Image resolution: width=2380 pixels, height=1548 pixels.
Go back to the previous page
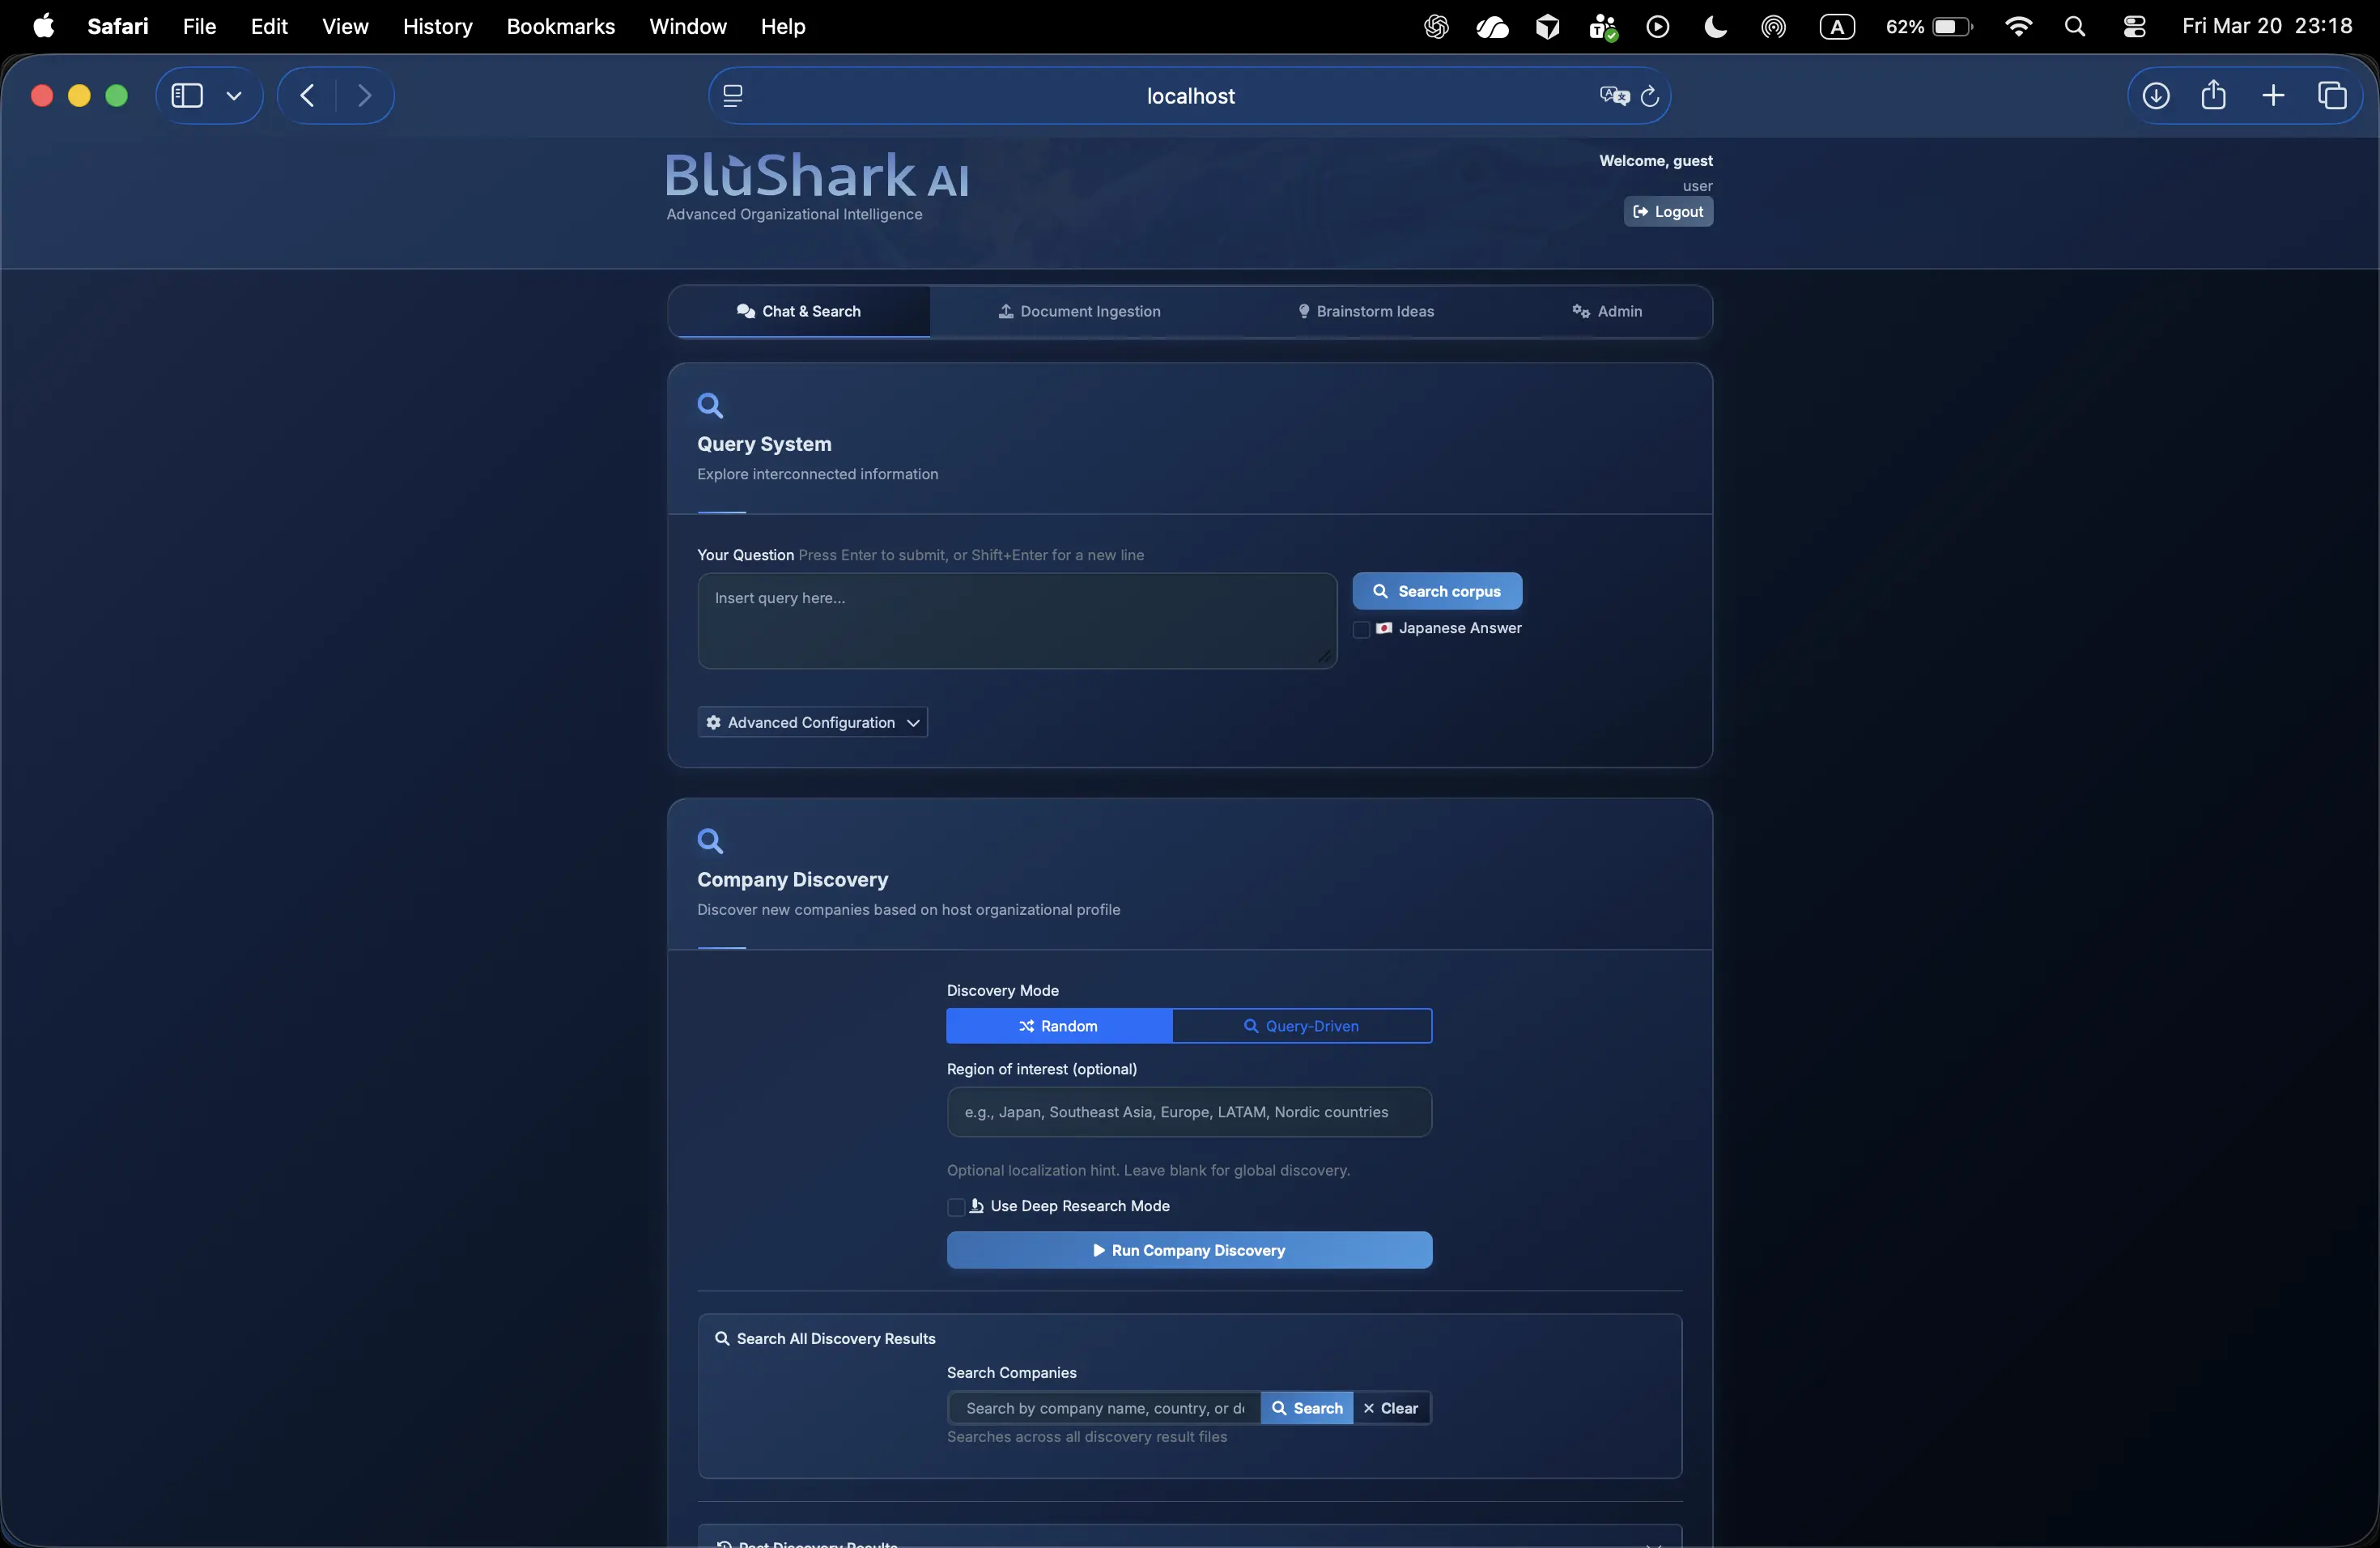[x=308, y=95]
